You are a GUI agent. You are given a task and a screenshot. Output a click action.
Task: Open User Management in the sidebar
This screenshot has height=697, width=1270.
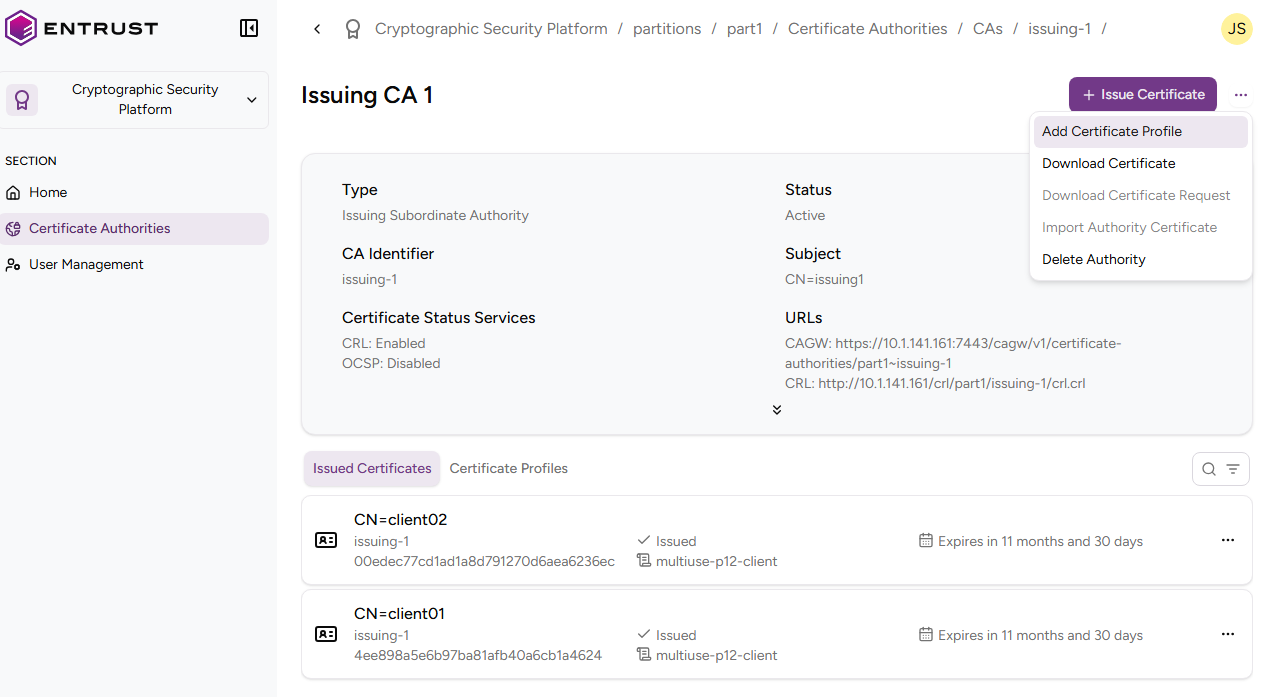tap(85, 264)
